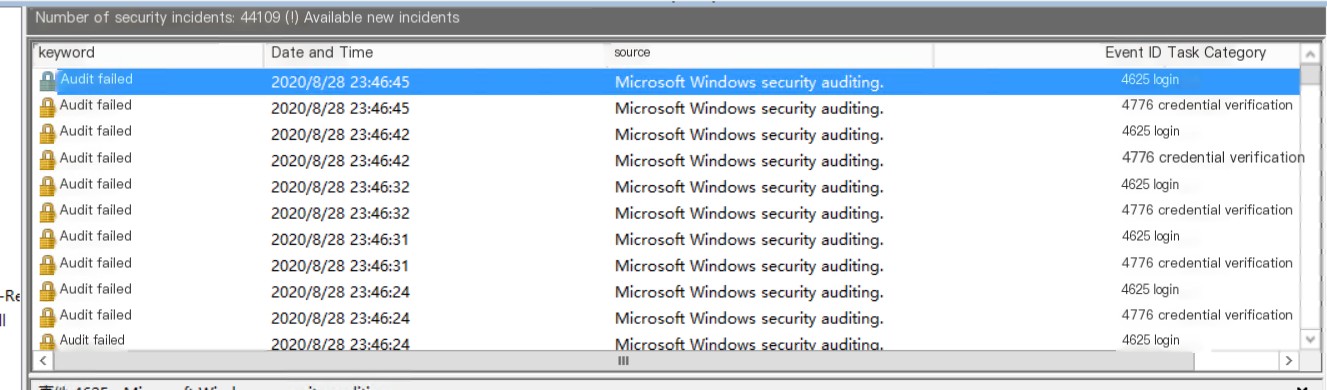Click source text of the 23:46:31 4776 row
This screenshot has width=1327, height=390.
749,266
